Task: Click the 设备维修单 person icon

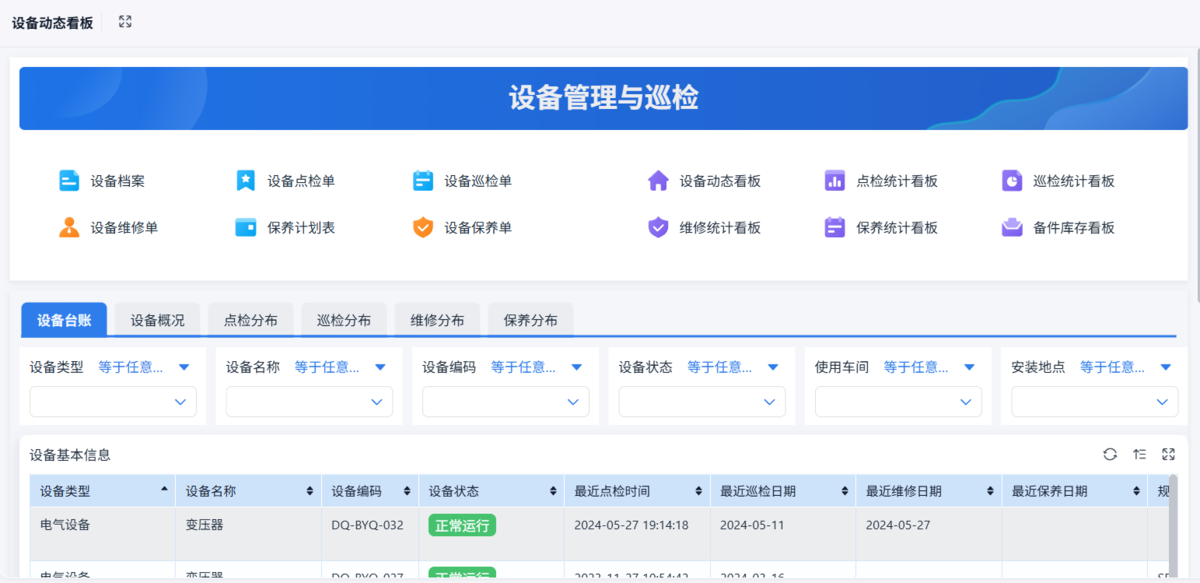Action: pyautogui.click(x=69, y=227)
